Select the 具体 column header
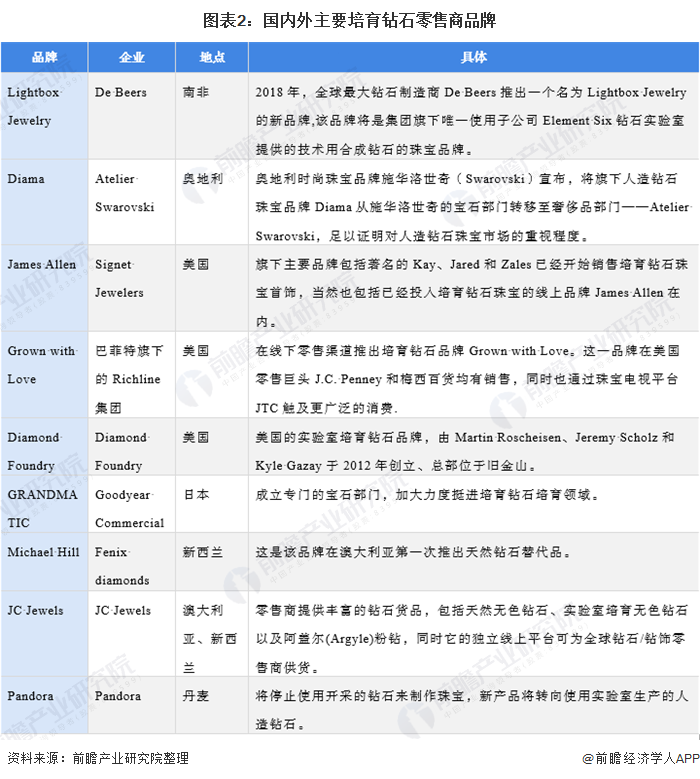This screenshot has height=779, width=700. [473, 58]
